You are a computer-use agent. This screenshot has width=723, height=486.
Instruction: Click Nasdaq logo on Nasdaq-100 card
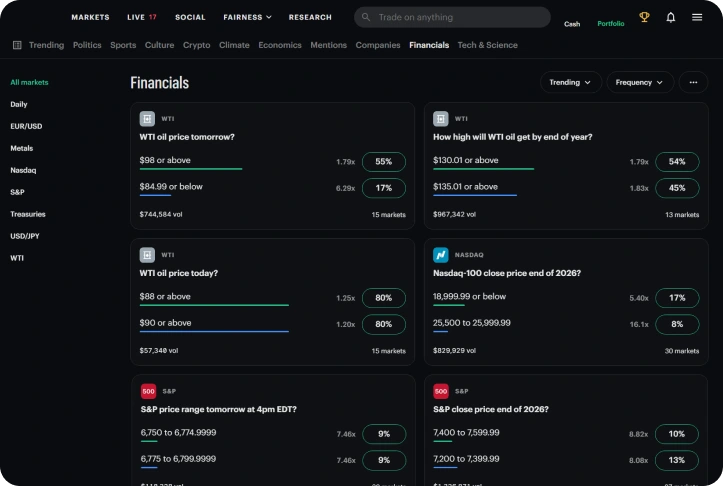tap(440, 255)
